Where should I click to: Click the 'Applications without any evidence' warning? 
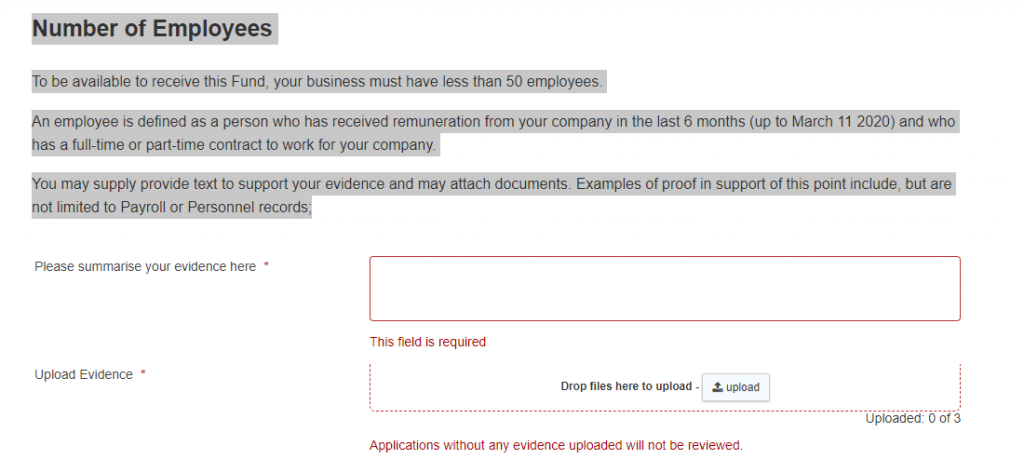tap(556, 445)
